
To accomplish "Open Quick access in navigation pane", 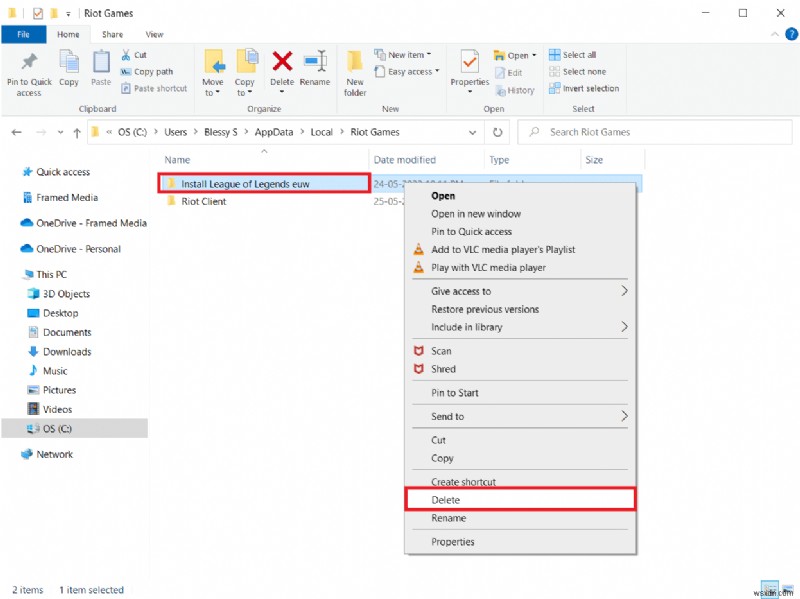I will (63, 172).
